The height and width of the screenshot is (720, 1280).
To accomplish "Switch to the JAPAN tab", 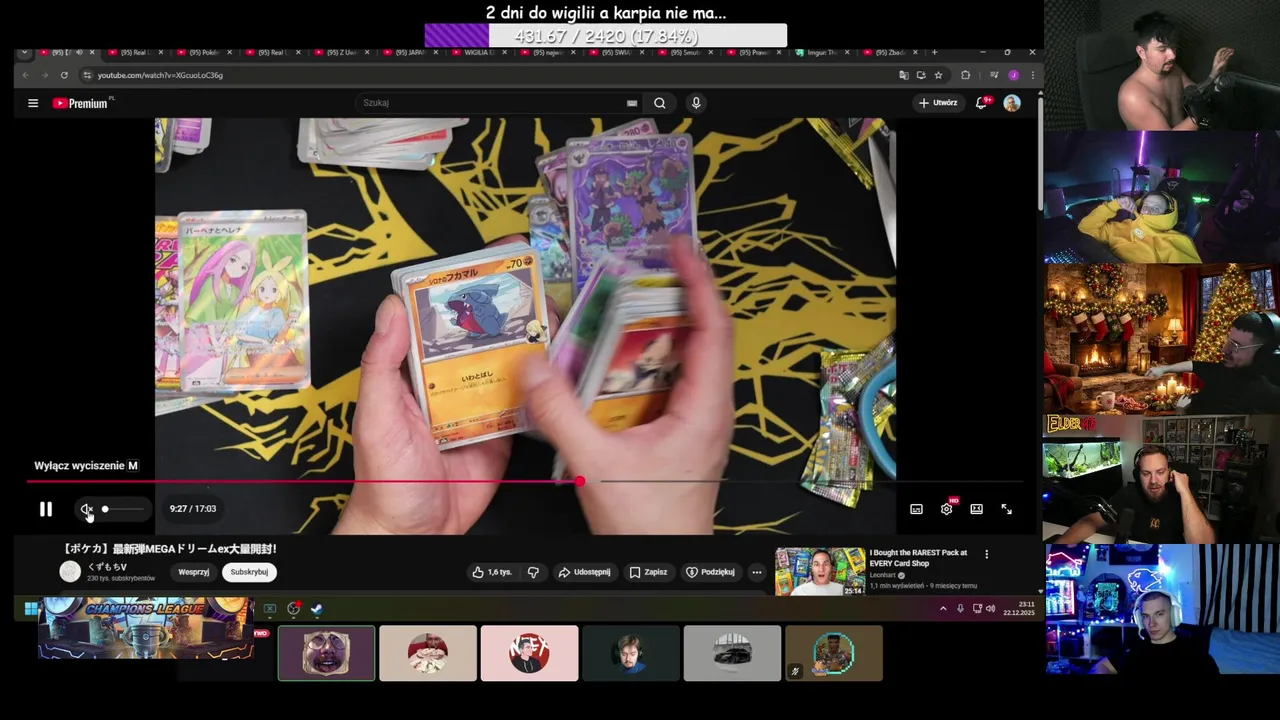I will [x=411, y=52].
